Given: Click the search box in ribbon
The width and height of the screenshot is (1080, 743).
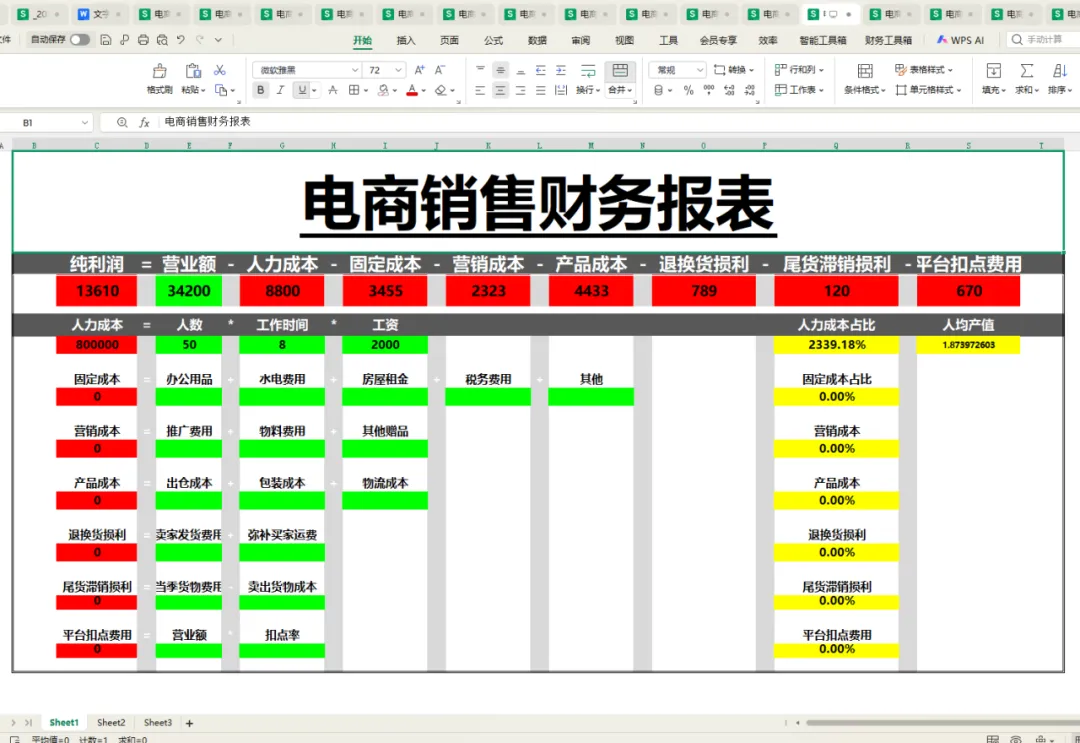Looking at the screenshot, I should coord(1043,40).
